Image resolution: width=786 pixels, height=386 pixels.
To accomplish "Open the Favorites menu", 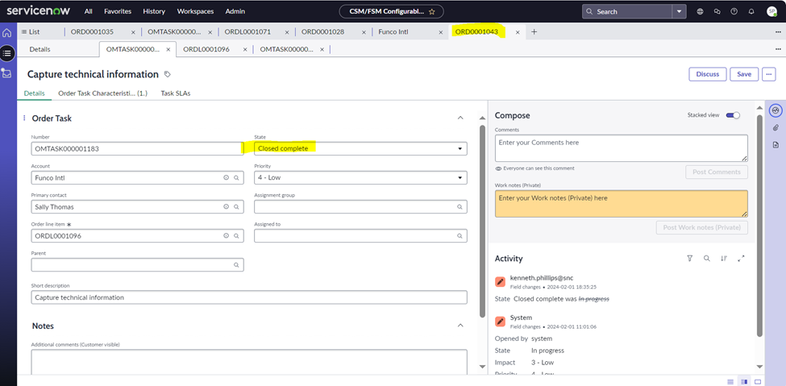I will (x=118, y=11).
